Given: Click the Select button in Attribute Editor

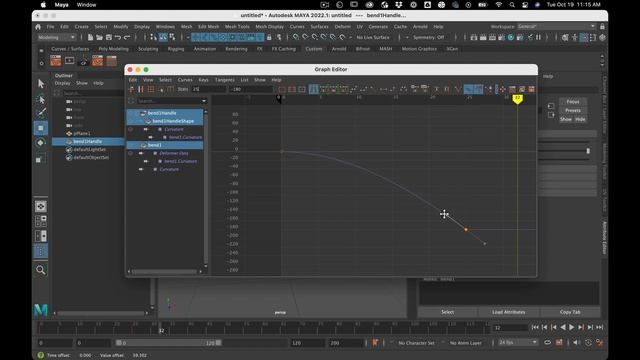Looking at the screenshot, I should (447, 312).
